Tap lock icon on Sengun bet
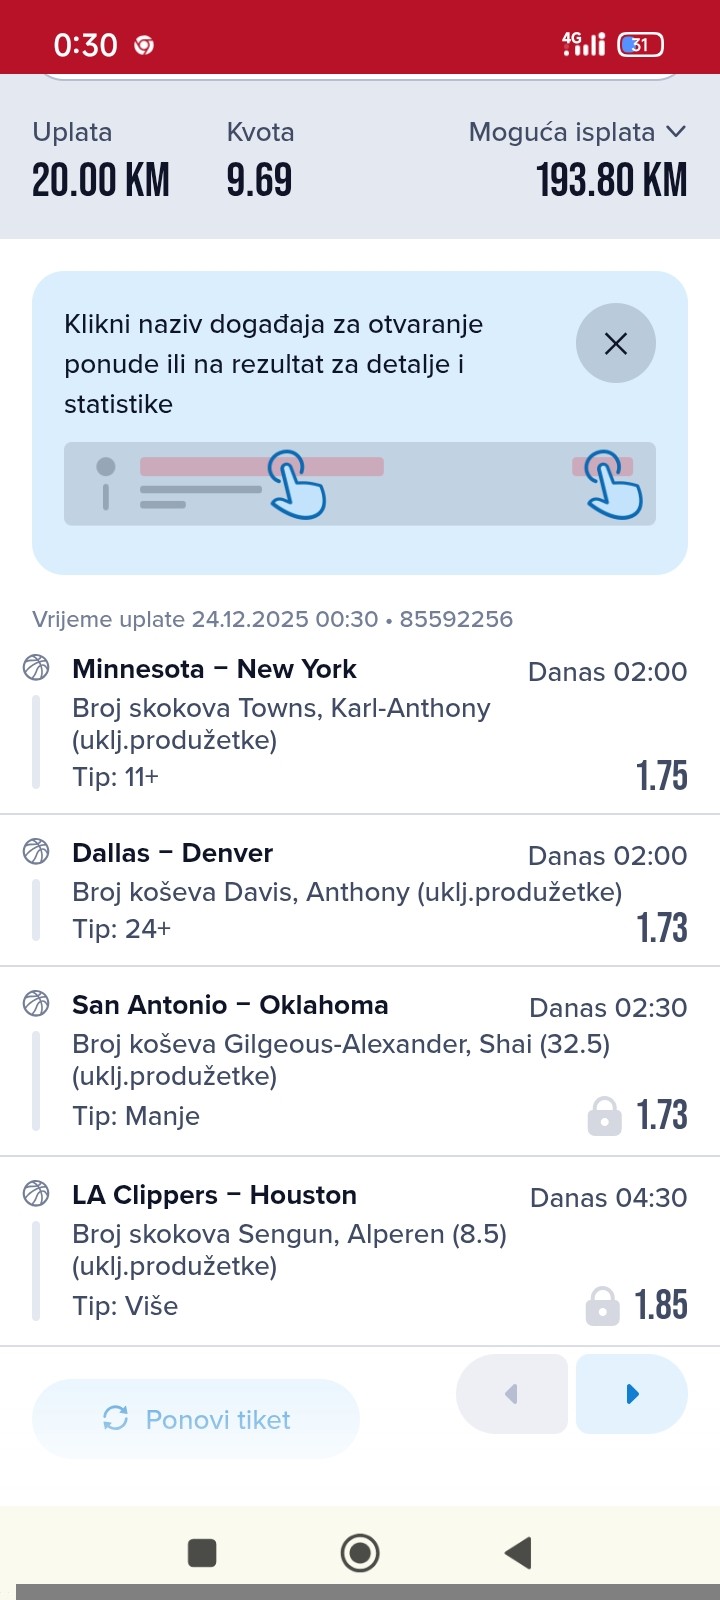Image resolution: width=720 pixels, height=1600 pixels. click(602, 1306)
